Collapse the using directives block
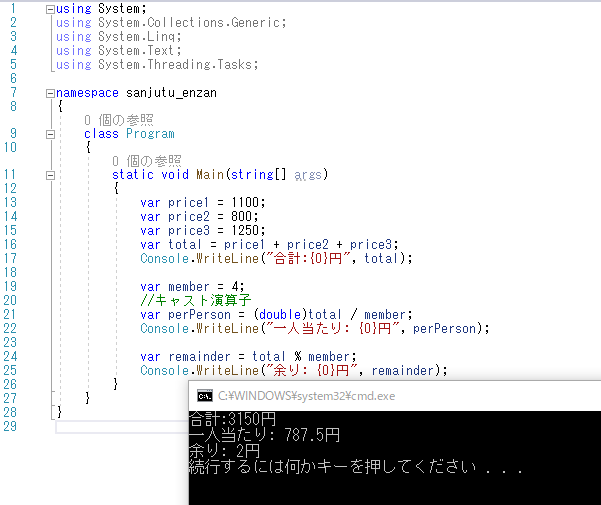This screenshot has height=505, width=601. (50, 10)
